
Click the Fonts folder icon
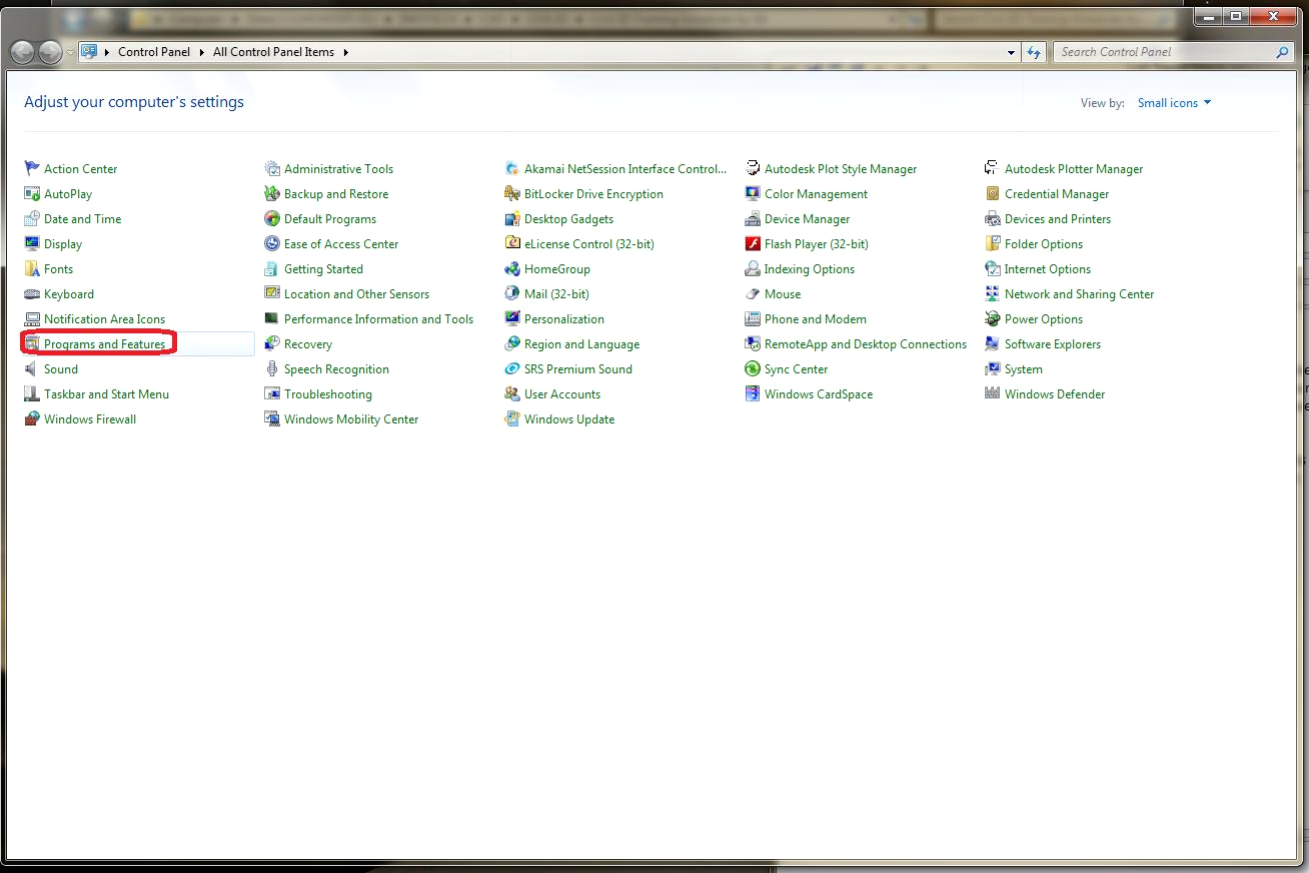(32, 269)
